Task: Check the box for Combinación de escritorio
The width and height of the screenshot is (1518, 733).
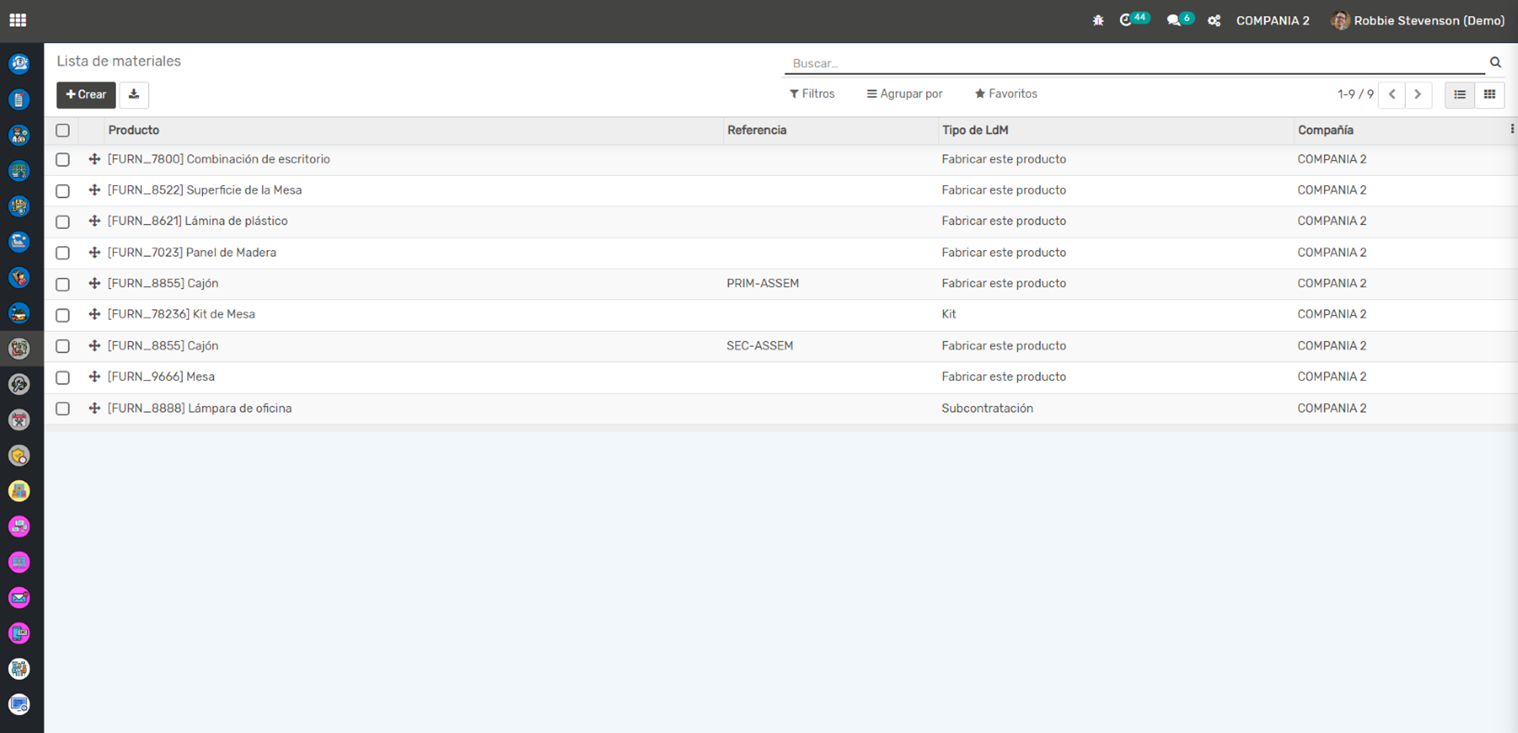Action: click(x=63, y=160)
